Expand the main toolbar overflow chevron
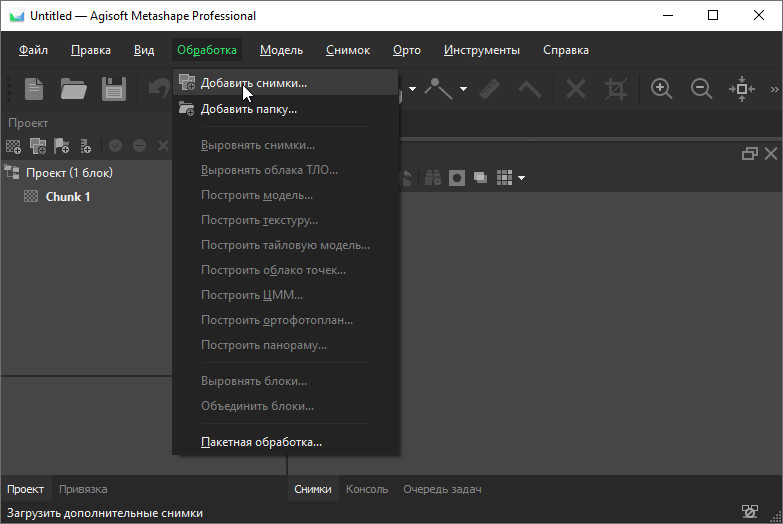The image size is (783, 524). (774, 88)
